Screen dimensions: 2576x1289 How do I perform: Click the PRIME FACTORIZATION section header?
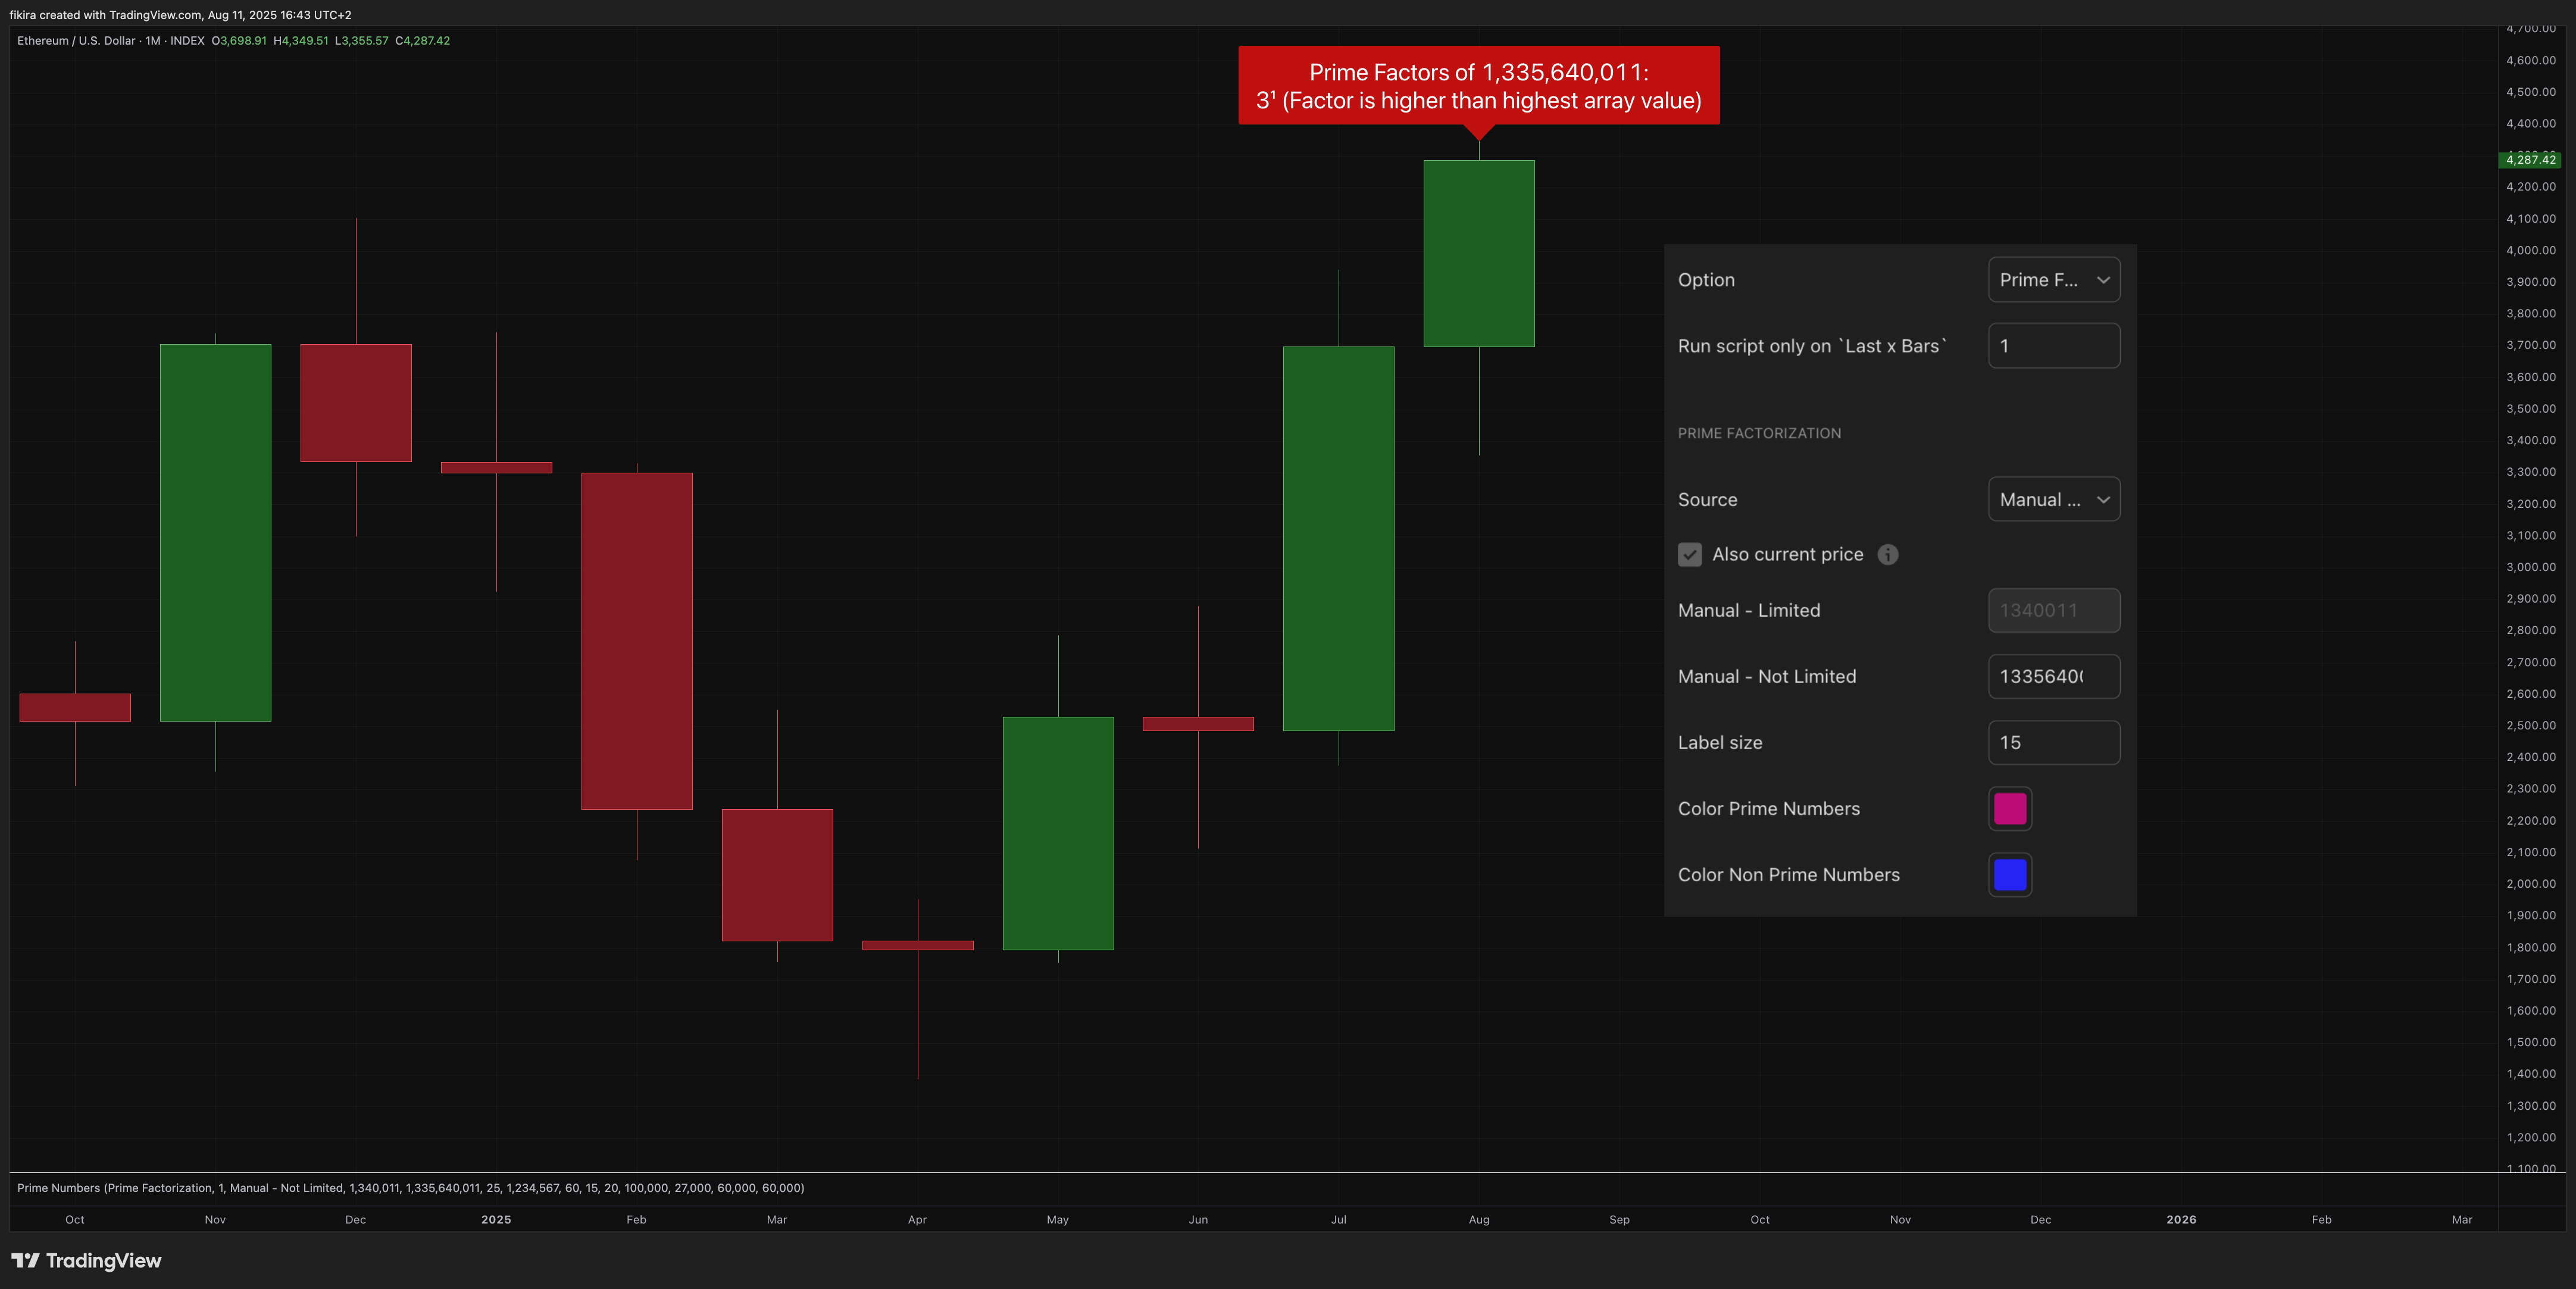[x=1759, y=433]
